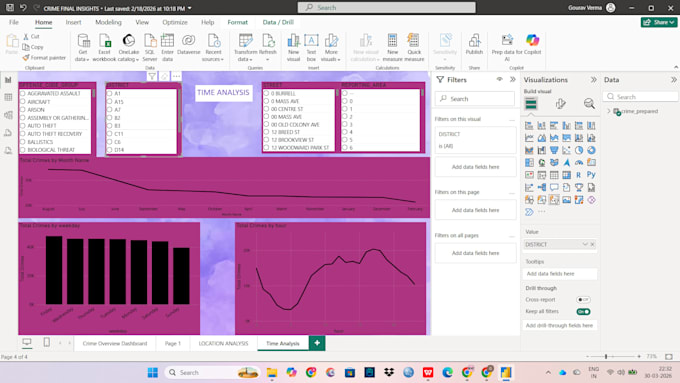Open the Transform data tool

click(x=245, y=47)
